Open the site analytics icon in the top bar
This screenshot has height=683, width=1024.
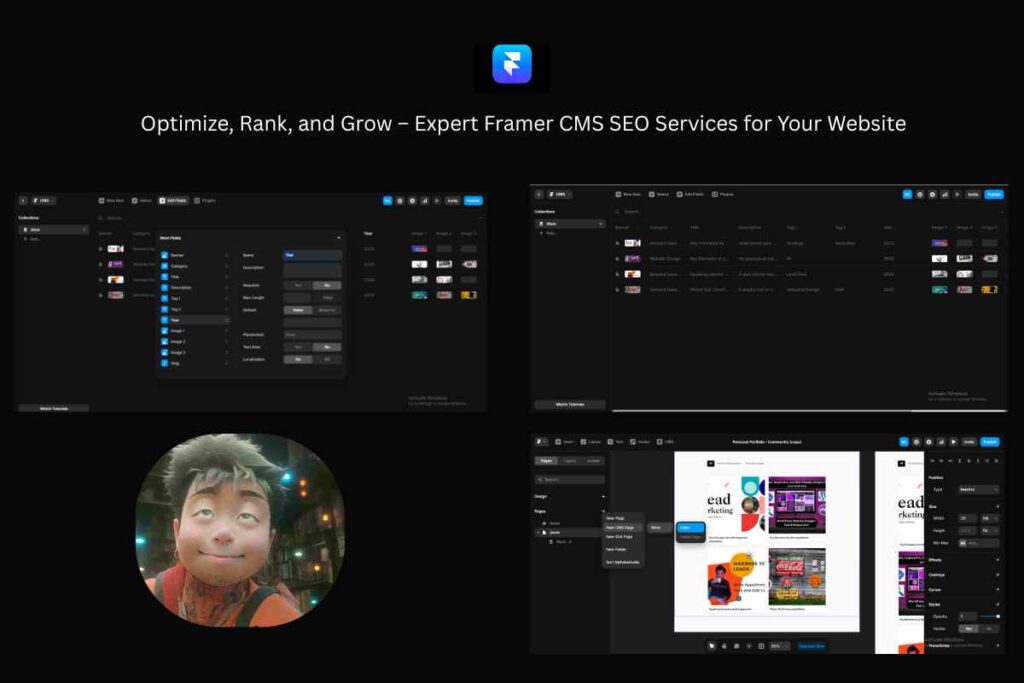pos(424,200)
